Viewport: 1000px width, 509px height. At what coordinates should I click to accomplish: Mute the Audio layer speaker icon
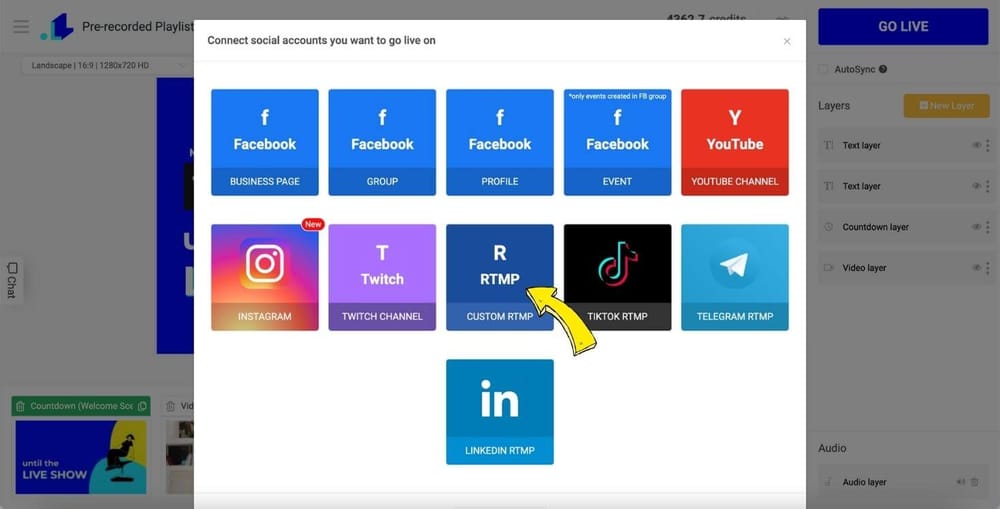[960, 482]
